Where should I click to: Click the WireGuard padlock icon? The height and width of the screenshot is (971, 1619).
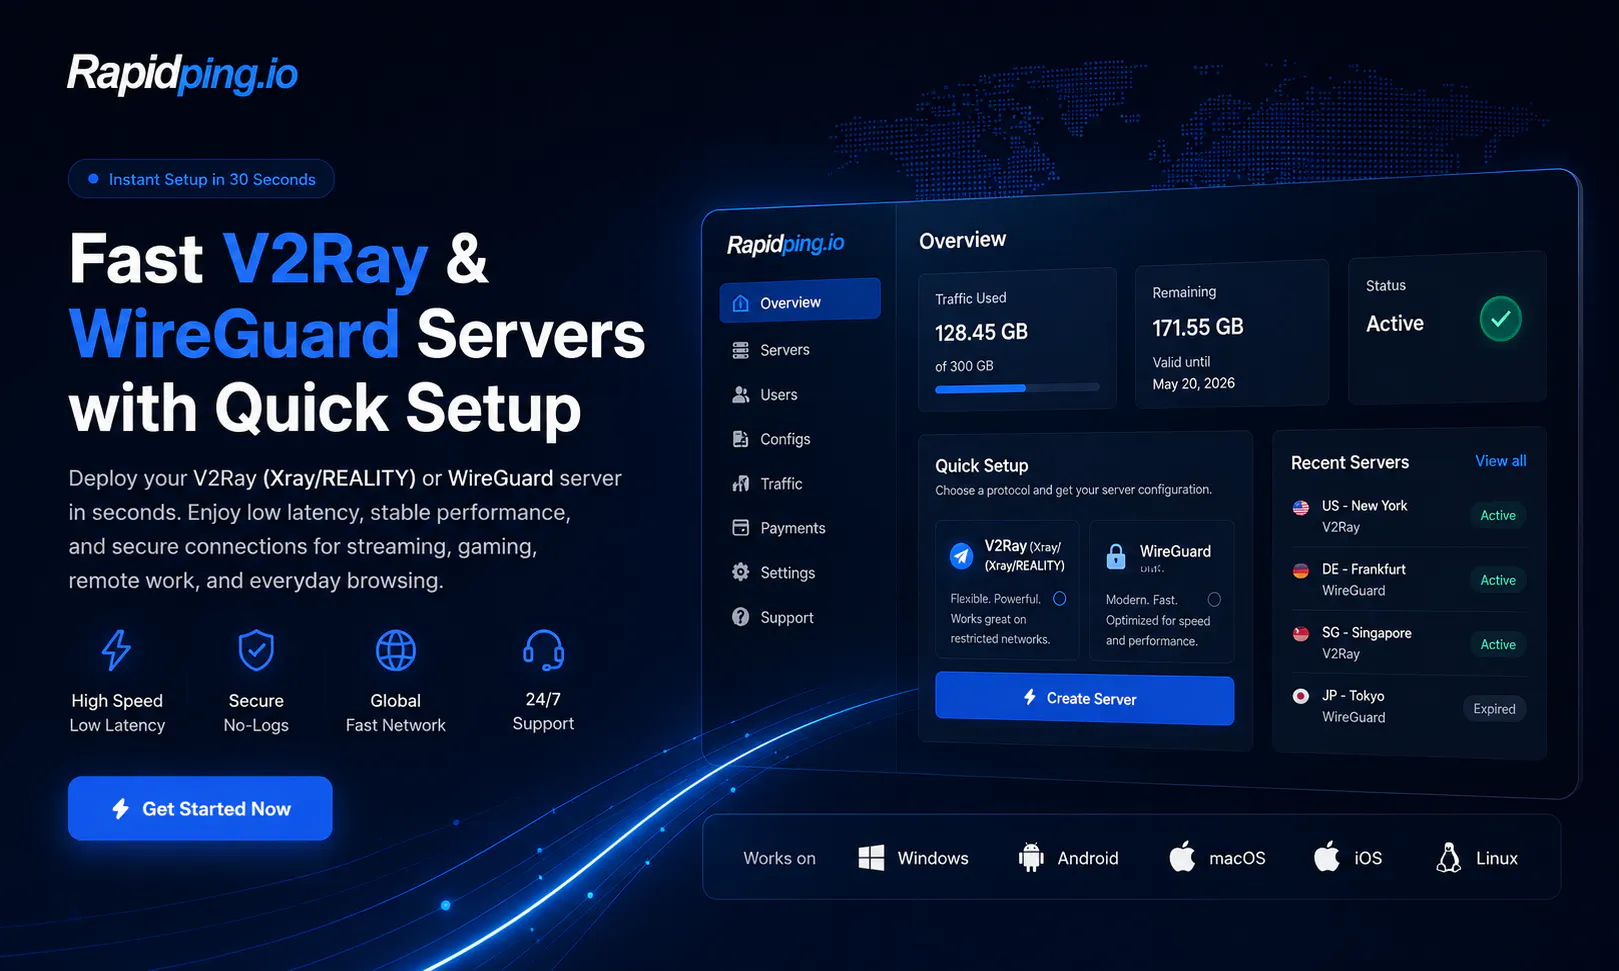(x=1116, y=556)
